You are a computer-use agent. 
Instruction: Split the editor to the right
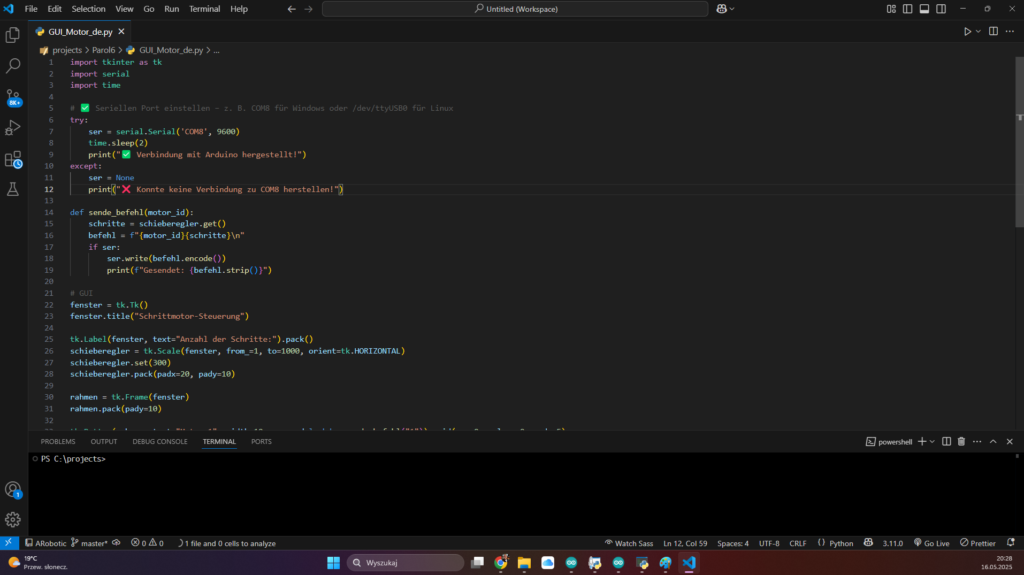click(993, 31)
